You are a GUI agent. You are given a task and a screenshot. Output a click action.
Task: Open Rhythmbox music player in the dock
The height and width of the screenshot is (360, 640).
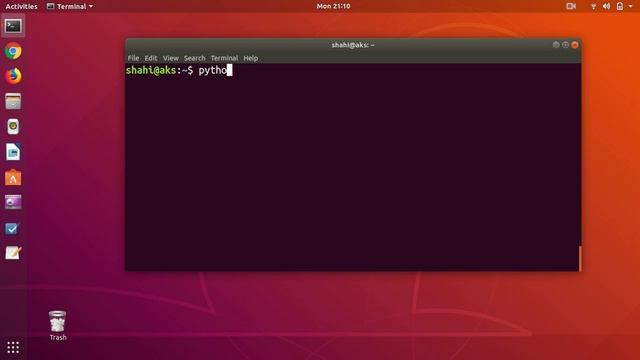coord(13,127)
